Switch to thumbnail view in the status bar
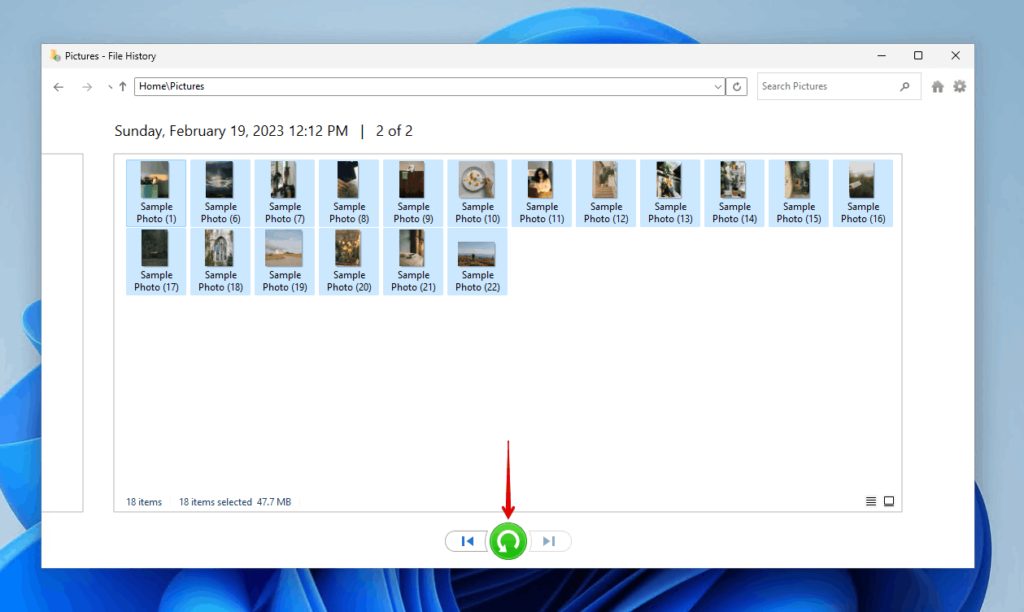Image resolution: width=1024 pixels, height=612 pixels. coord(888,501)
